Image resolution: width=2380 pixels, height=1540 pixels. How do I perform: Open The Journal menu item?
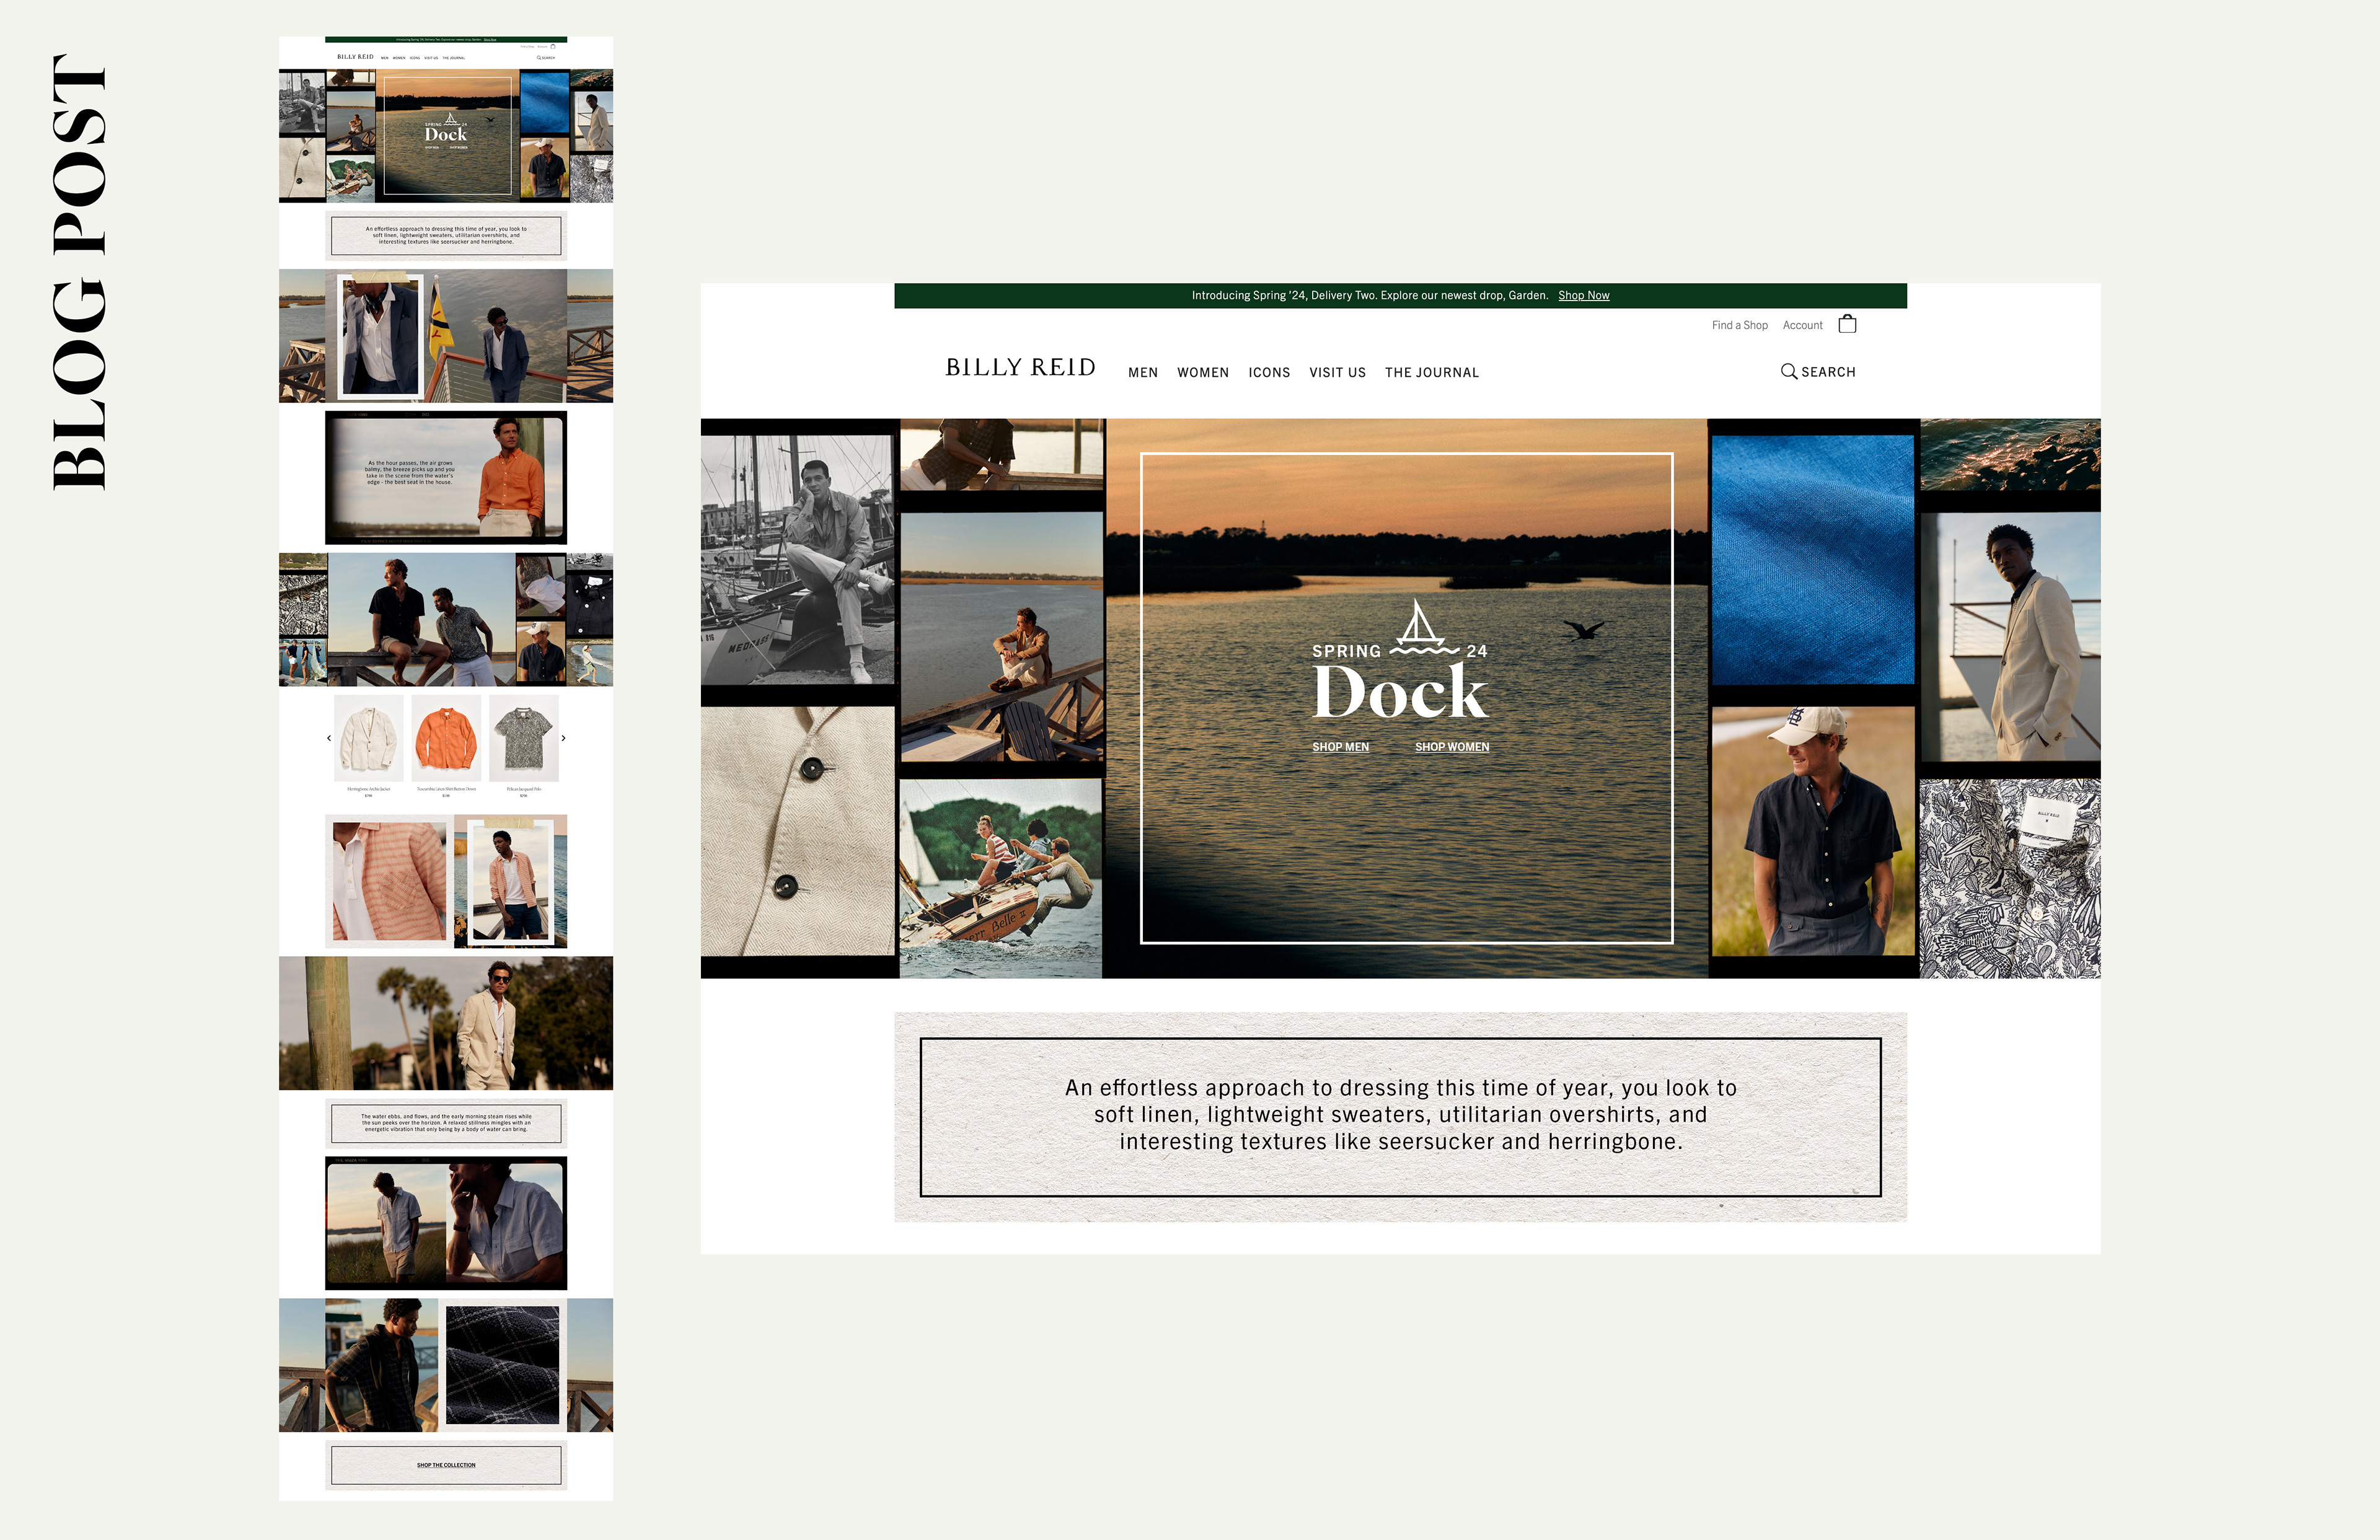tap(1431, 373)
